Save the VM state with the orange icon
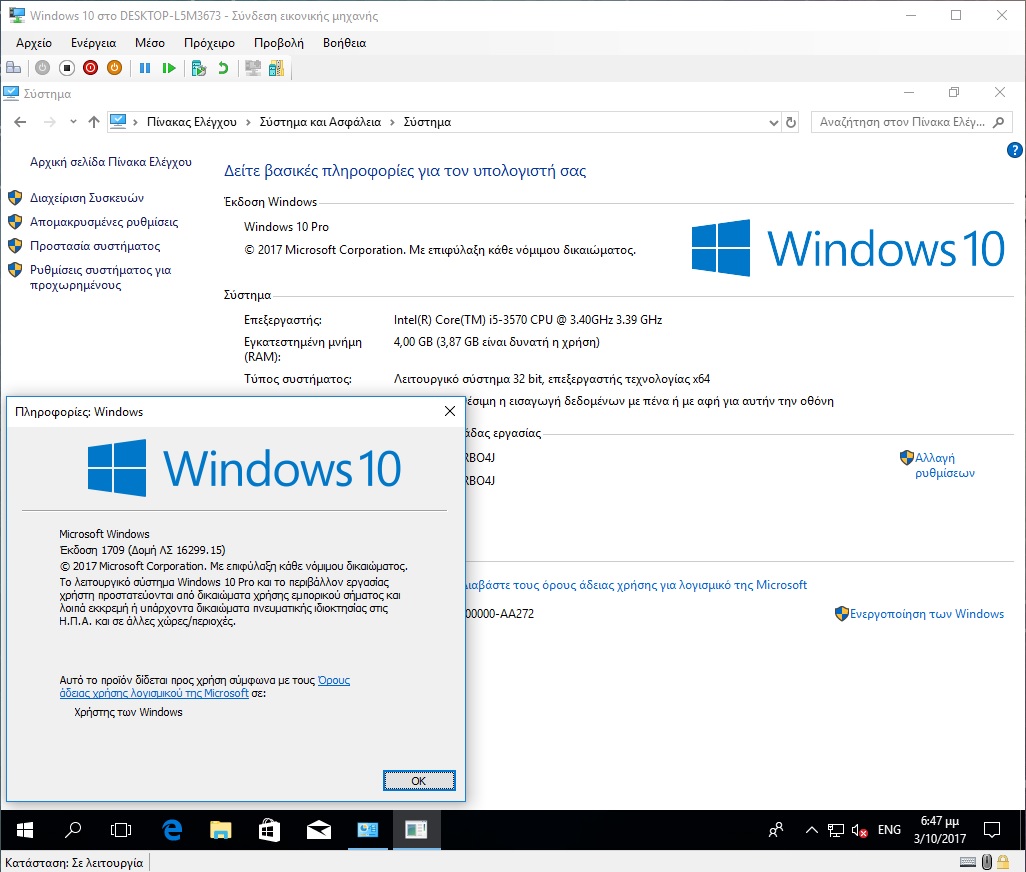Image resolution: width=1026 pixels, height=872 pixels. 115,67
